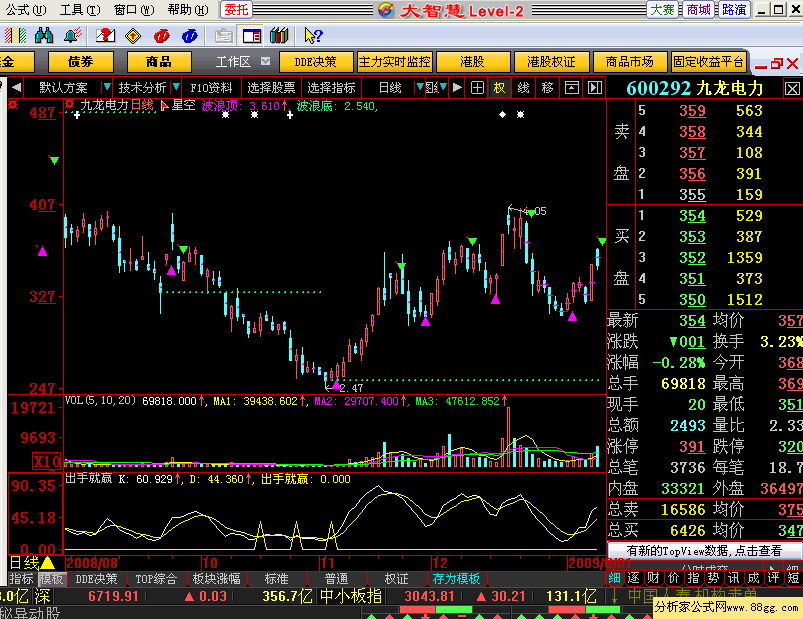Open the 窗口 menu
This screenshot has width=803, height=619.
tap(134, 10)
